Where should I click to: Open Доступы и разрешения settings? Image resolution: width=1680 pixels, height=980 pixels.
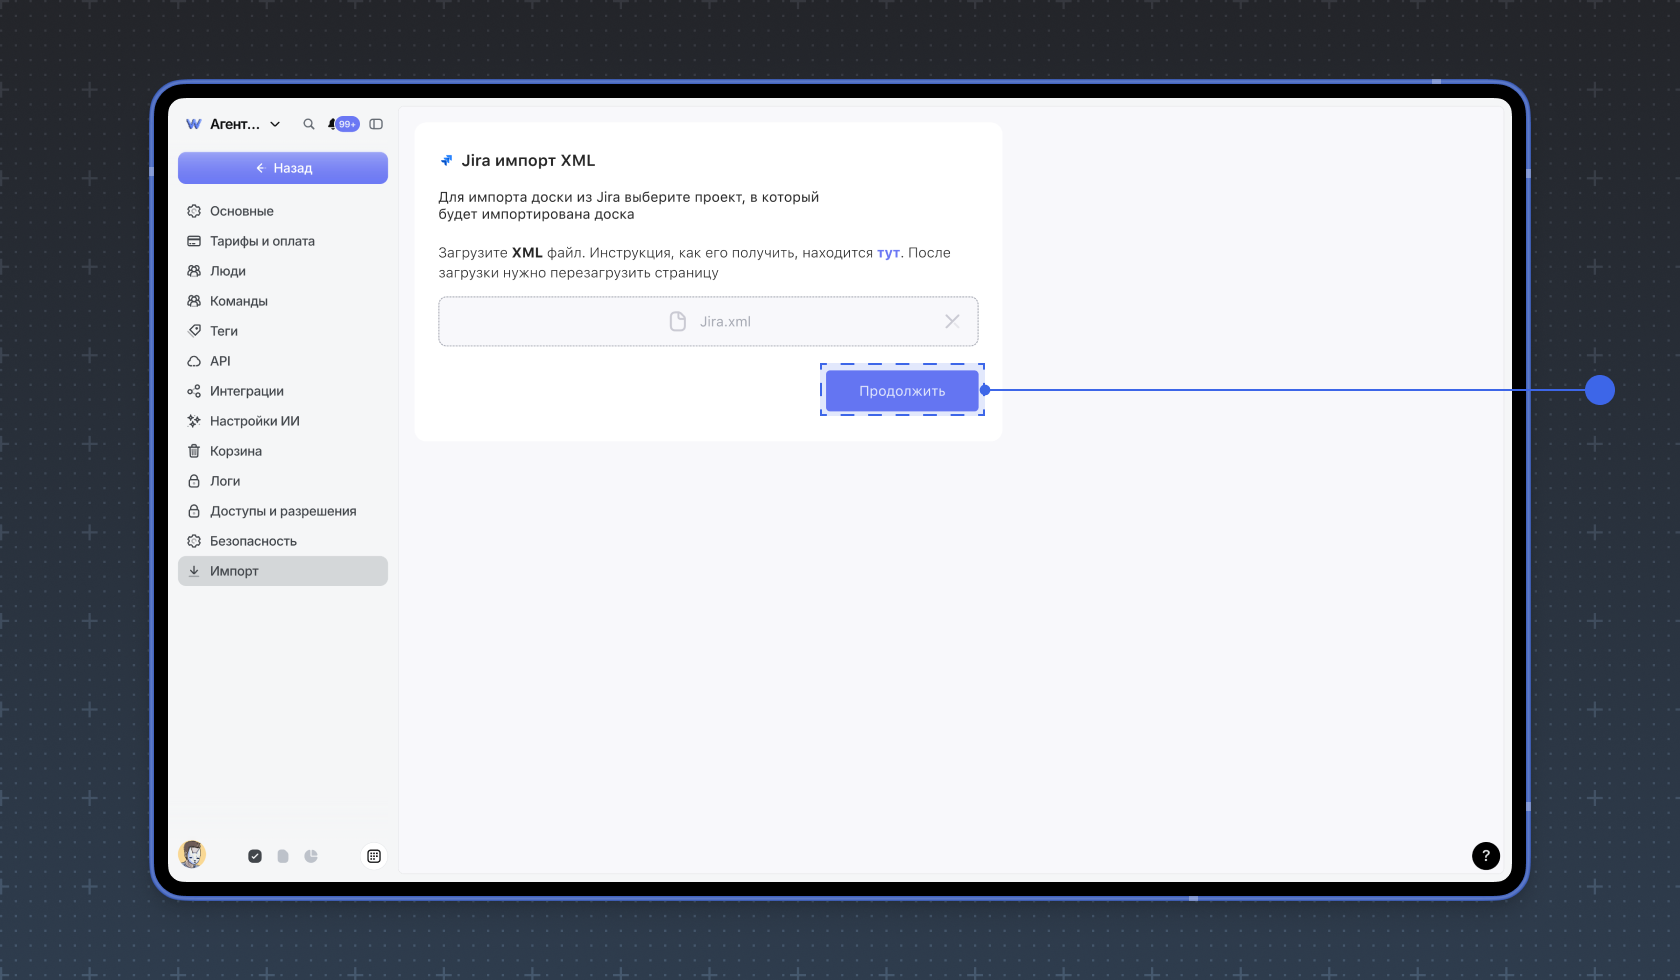click(x=283, y=511)
